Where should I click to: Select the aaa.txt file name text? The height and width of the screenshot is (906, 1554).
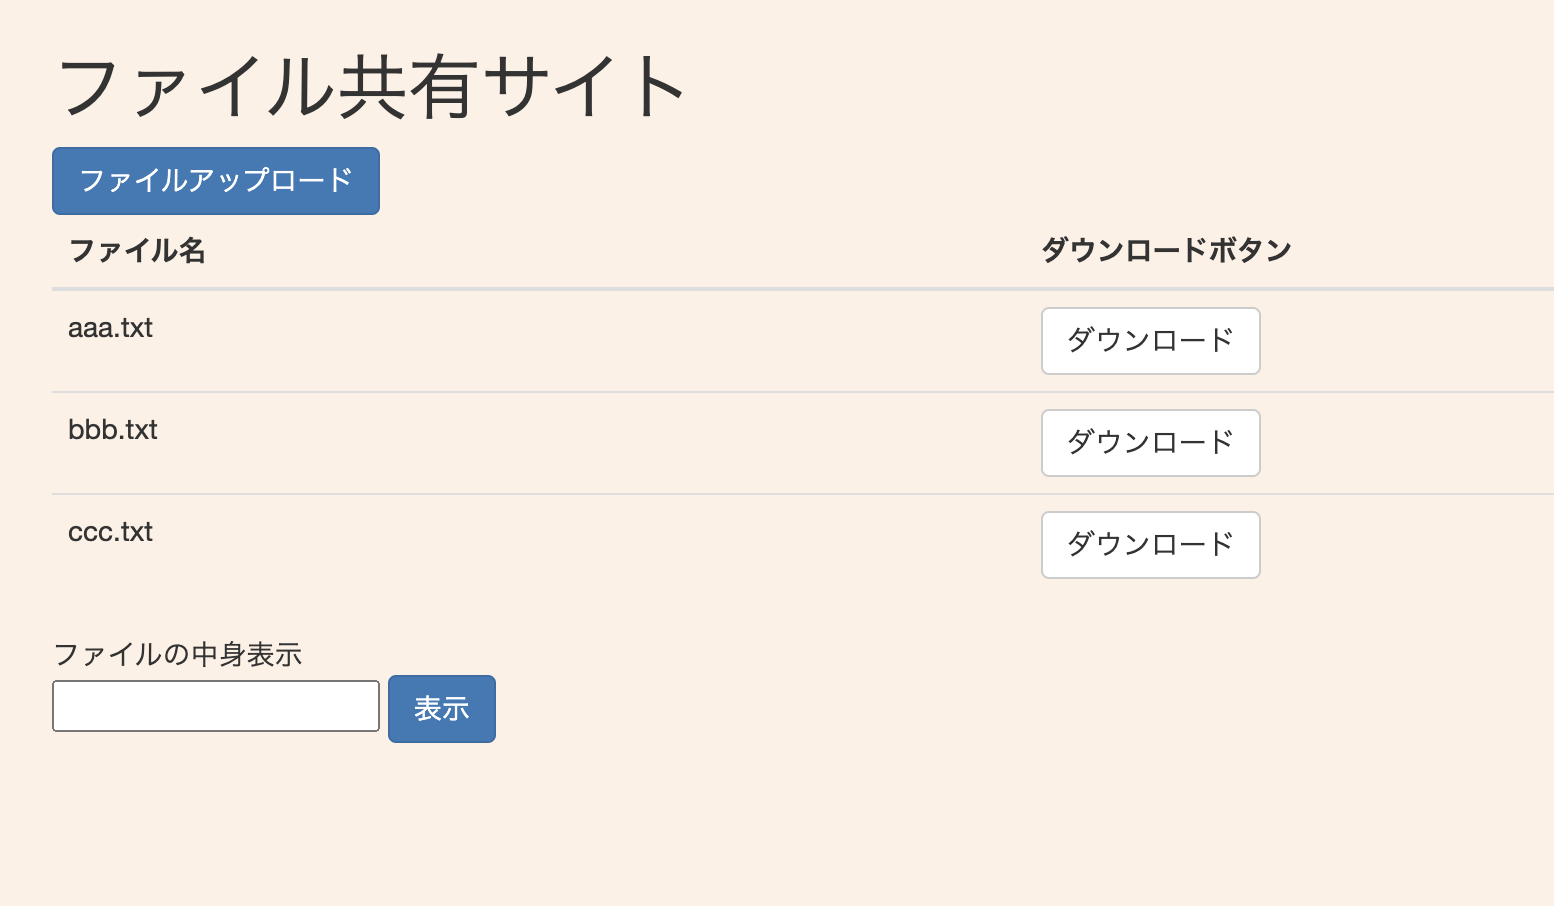pyautogui.click(x=110, y=328)
